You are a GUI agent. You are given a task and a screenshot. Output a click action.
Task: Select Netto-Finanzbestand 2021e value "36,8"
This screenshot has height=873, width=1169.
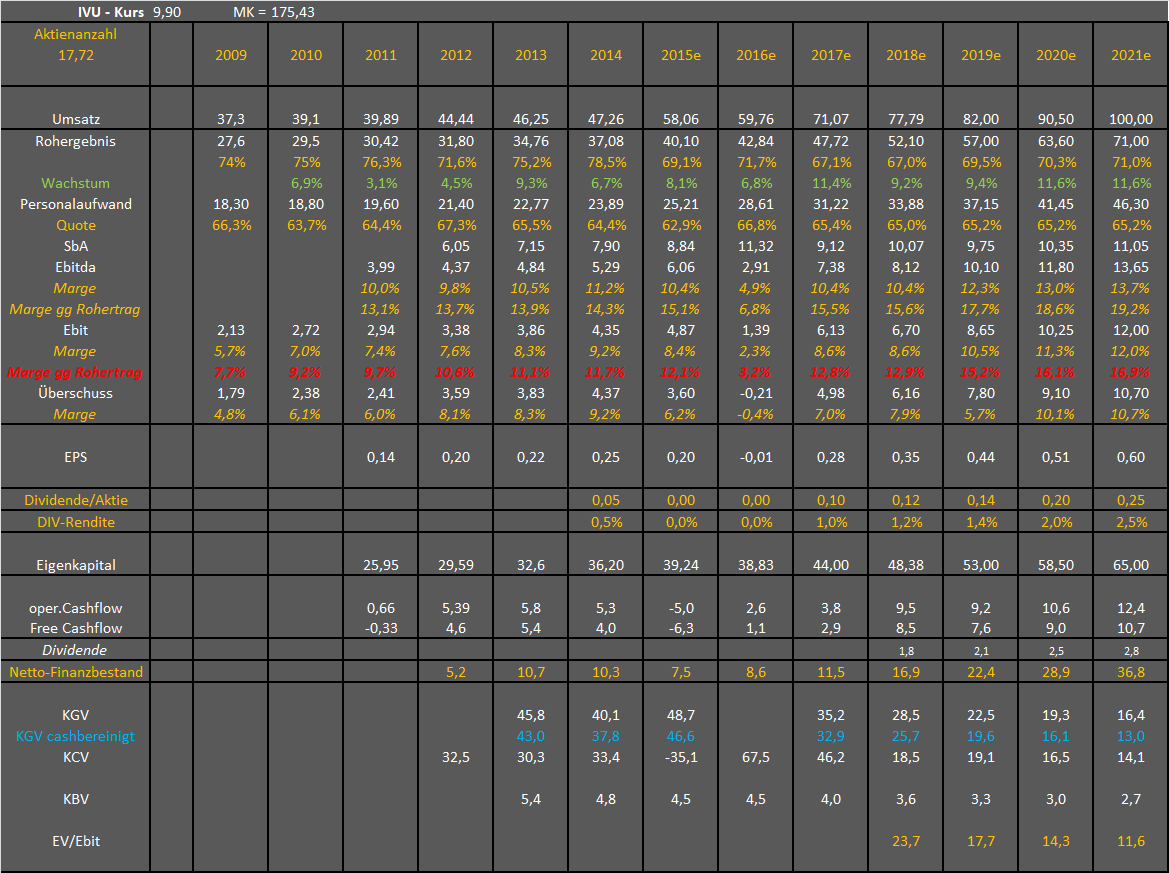pos(1131,672)
